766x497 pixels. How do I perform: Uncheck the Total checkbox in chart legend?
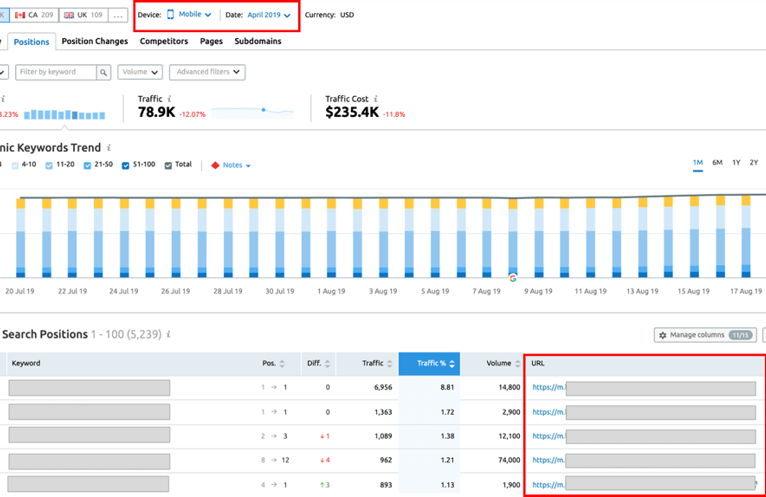pyautogui.click(x=168, y=165)
